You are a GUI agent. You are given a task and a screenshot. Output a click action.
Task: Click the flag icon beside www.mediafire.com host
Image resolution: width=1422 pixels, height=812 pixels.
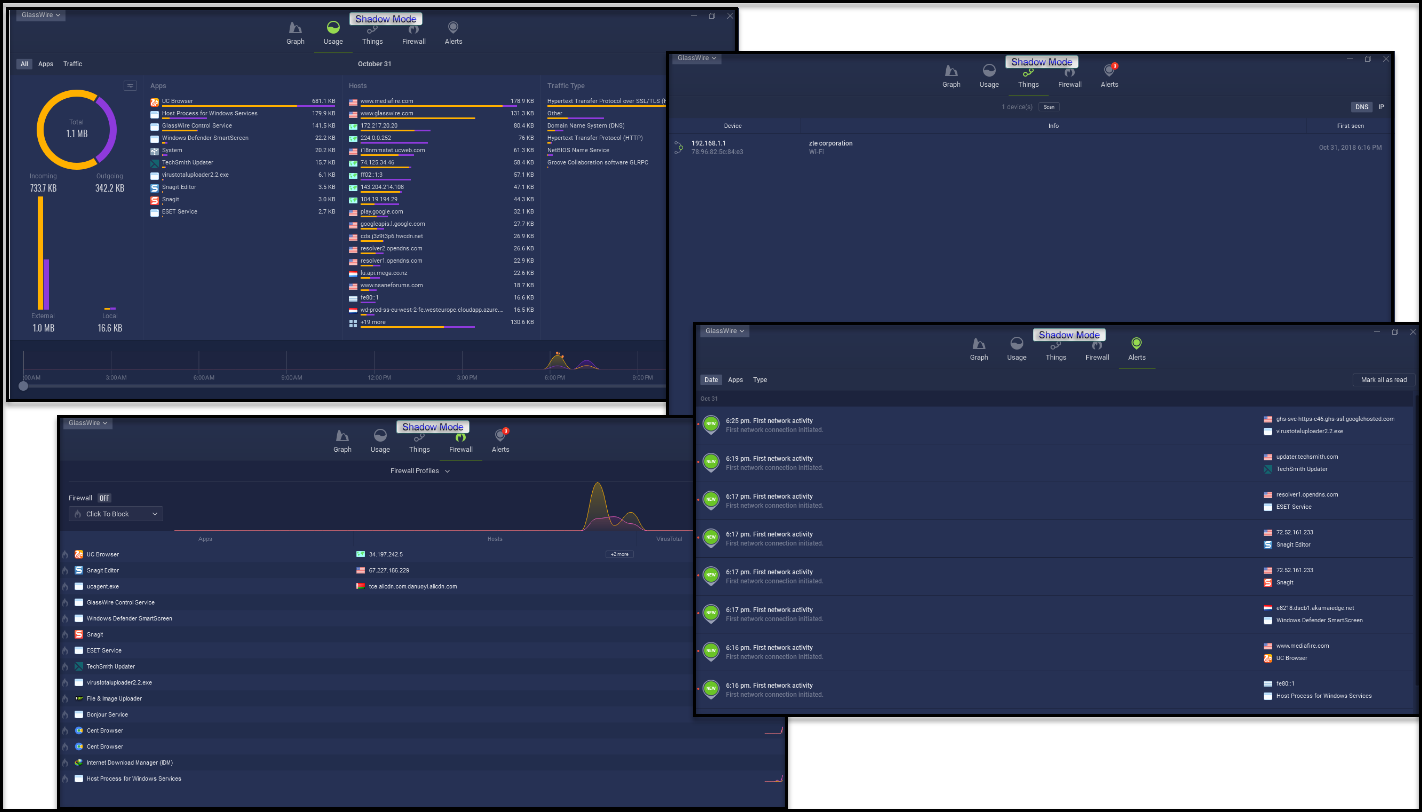pyautogui.click(x=353, y=101)
